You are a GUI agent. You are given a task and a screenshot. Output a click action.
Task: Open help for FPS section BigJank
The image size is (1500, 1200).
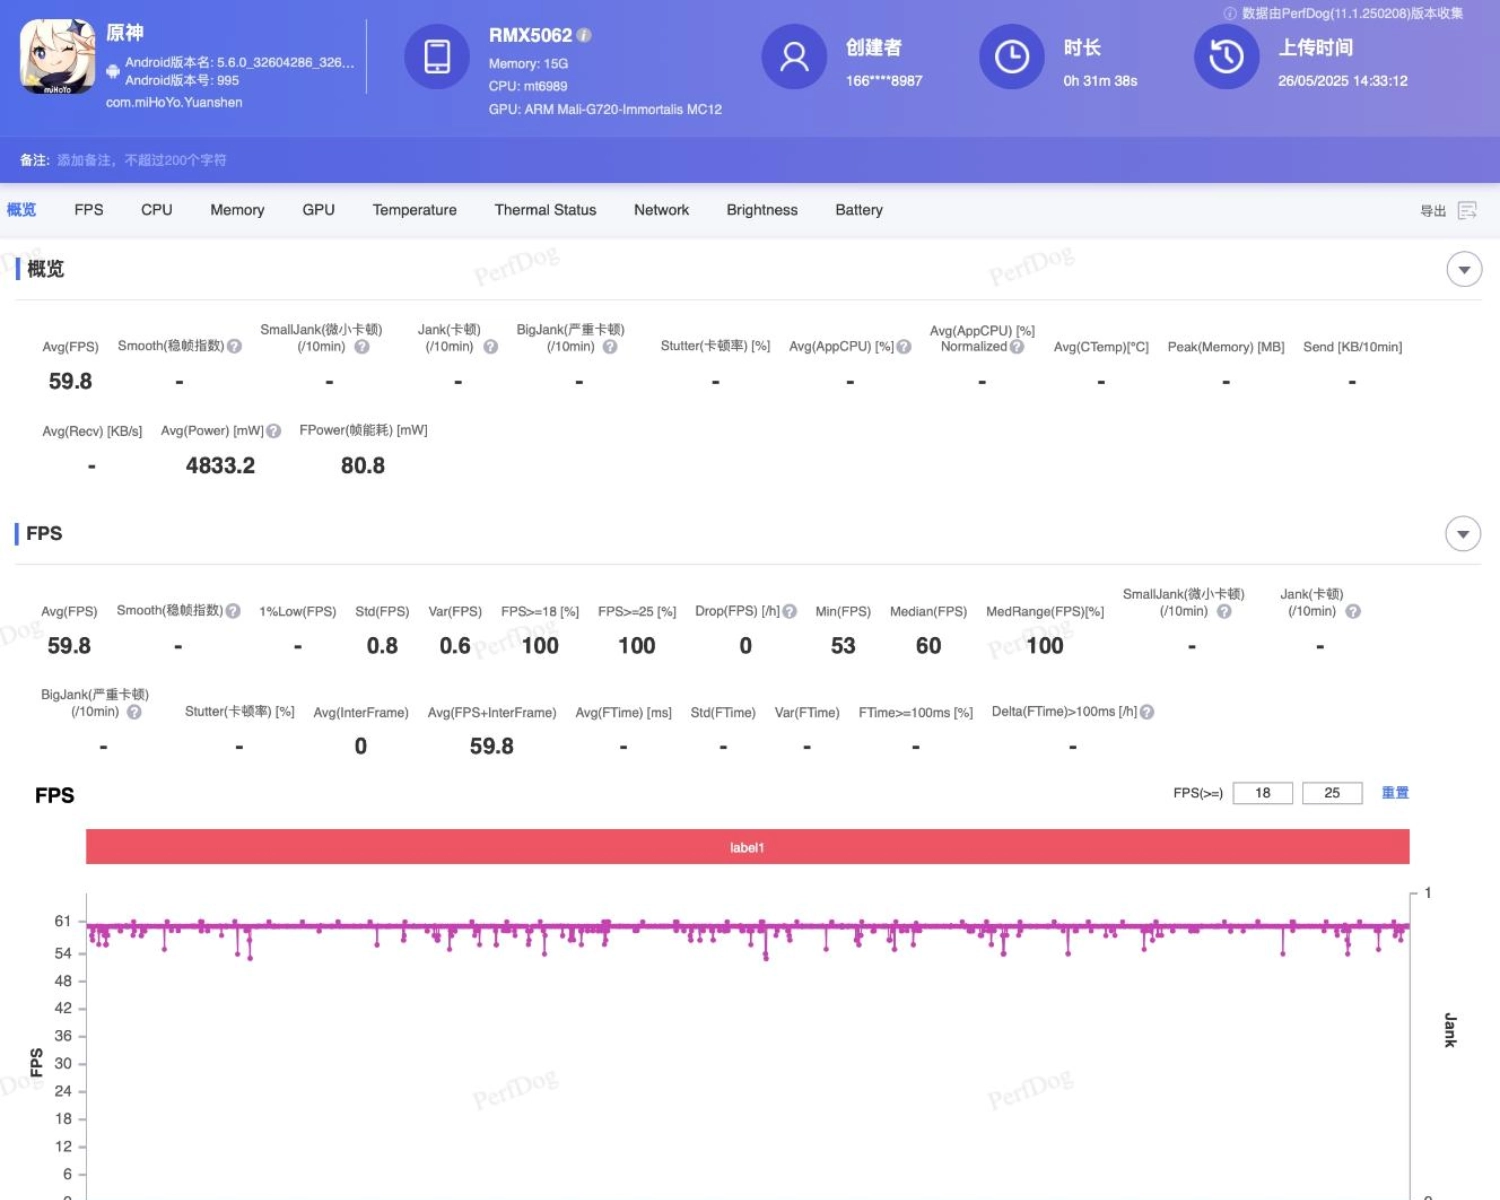(x=134, y=712)
